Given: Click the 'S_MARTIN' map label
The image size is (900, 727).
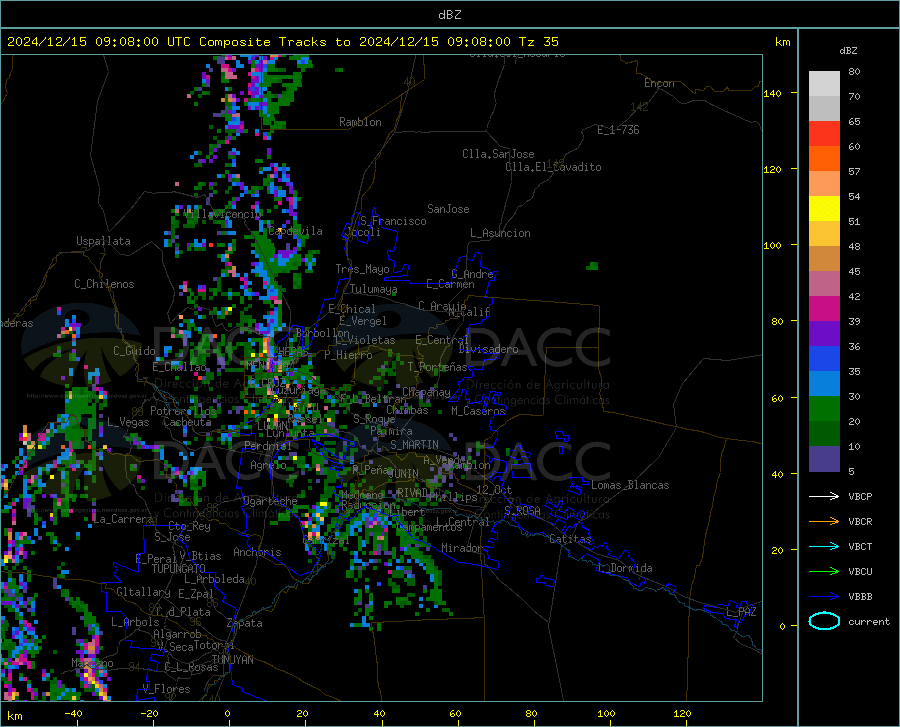Looking at the screenshot, I should point(414,445).
